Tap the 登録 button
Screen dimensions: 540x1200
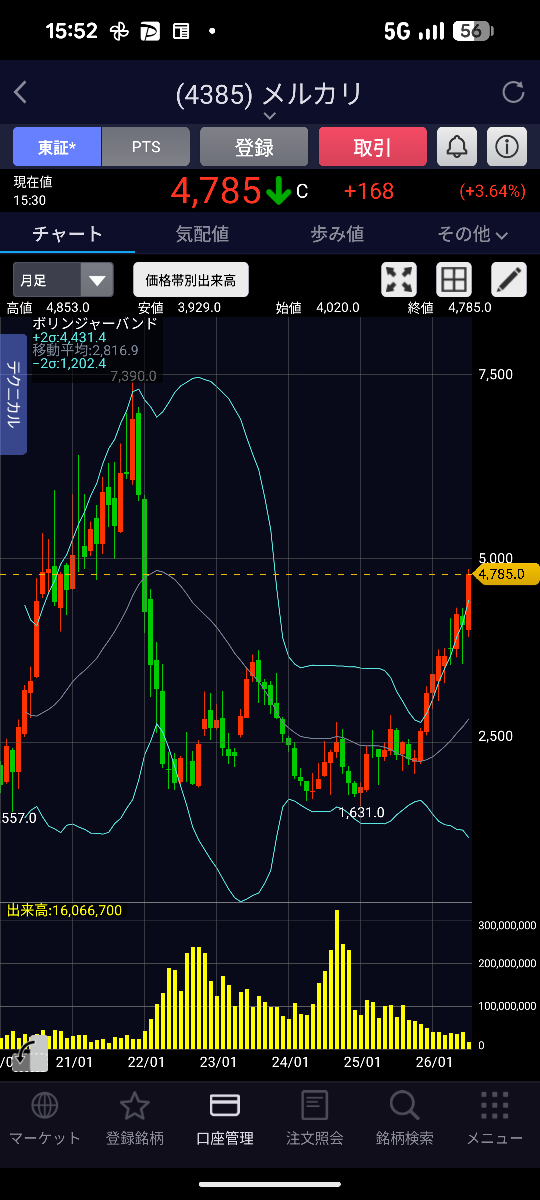[254, 147]
